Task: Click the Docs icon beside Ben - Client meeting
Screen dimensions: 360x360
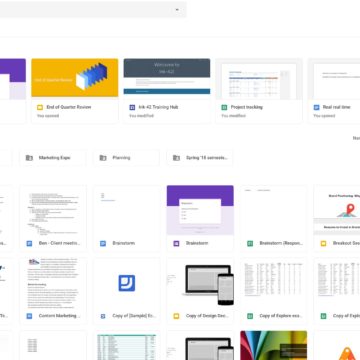Action: point(29,243)
